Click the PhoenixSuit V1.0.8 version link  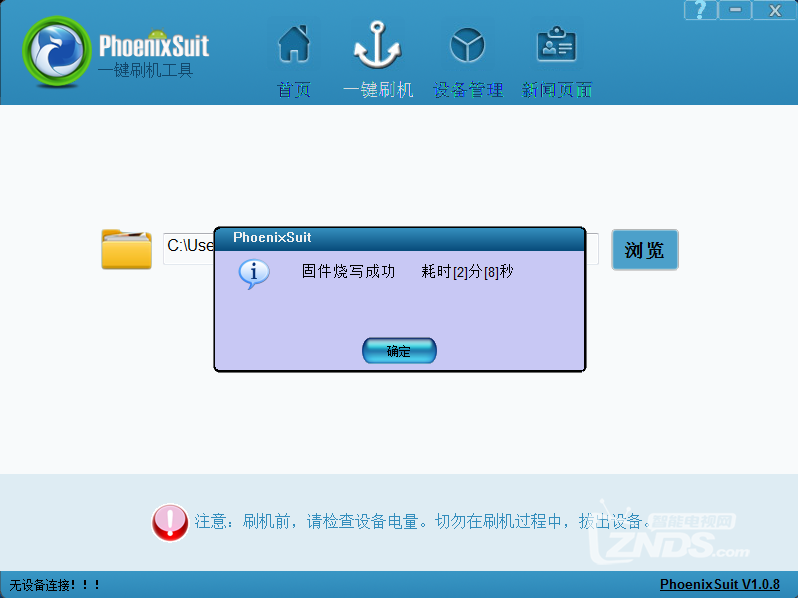pos(719,585)
